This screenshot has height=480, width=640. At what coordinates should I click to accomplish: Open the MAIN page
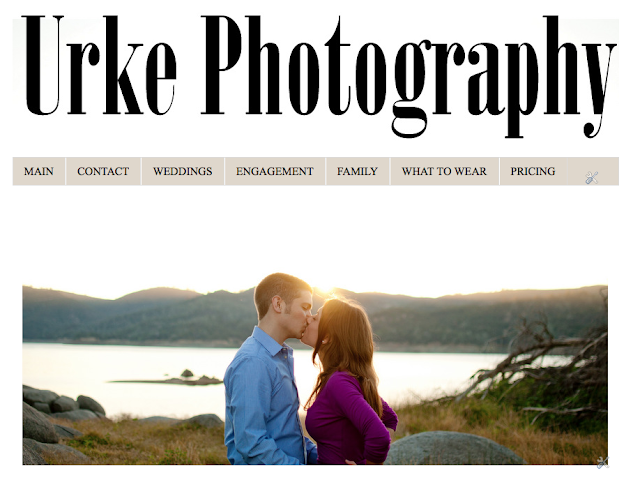[x=39, y=171]
